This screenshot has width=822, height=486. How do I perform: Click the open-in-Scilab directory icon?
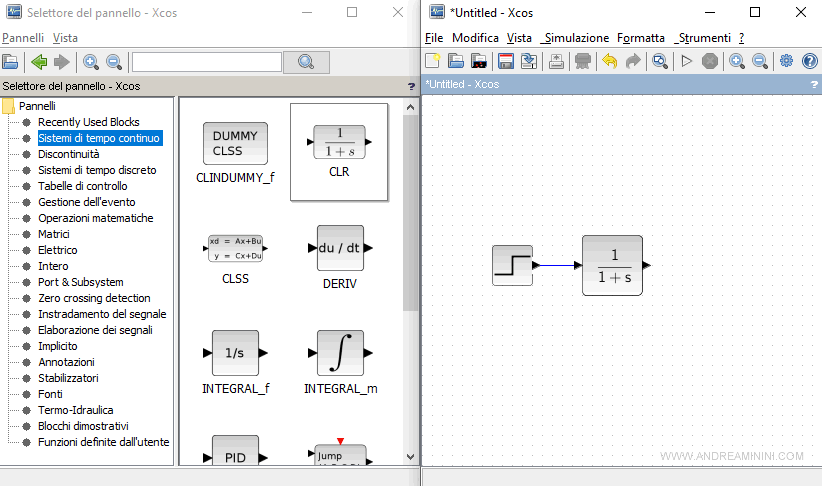click(479, 61)
